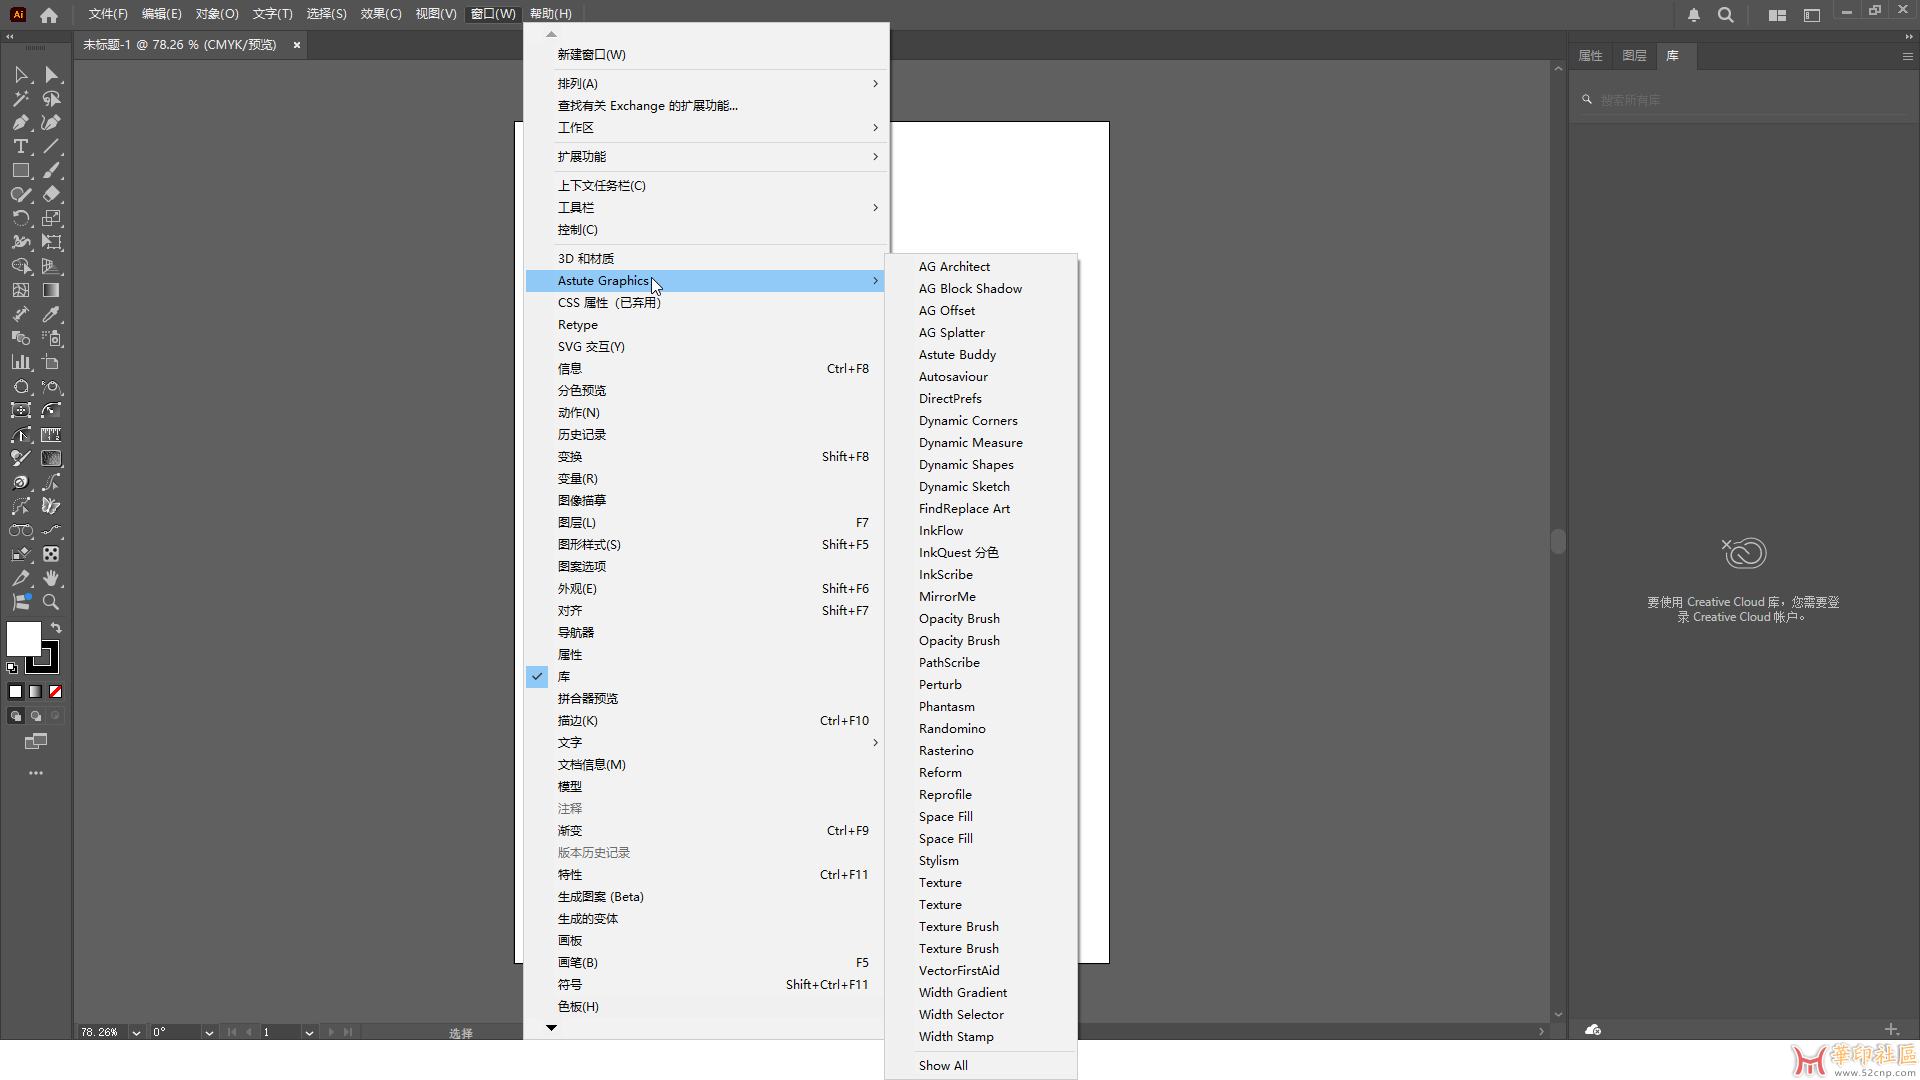Set fill to None button
Screen dimensions: 1920x1080
point(56,691)
